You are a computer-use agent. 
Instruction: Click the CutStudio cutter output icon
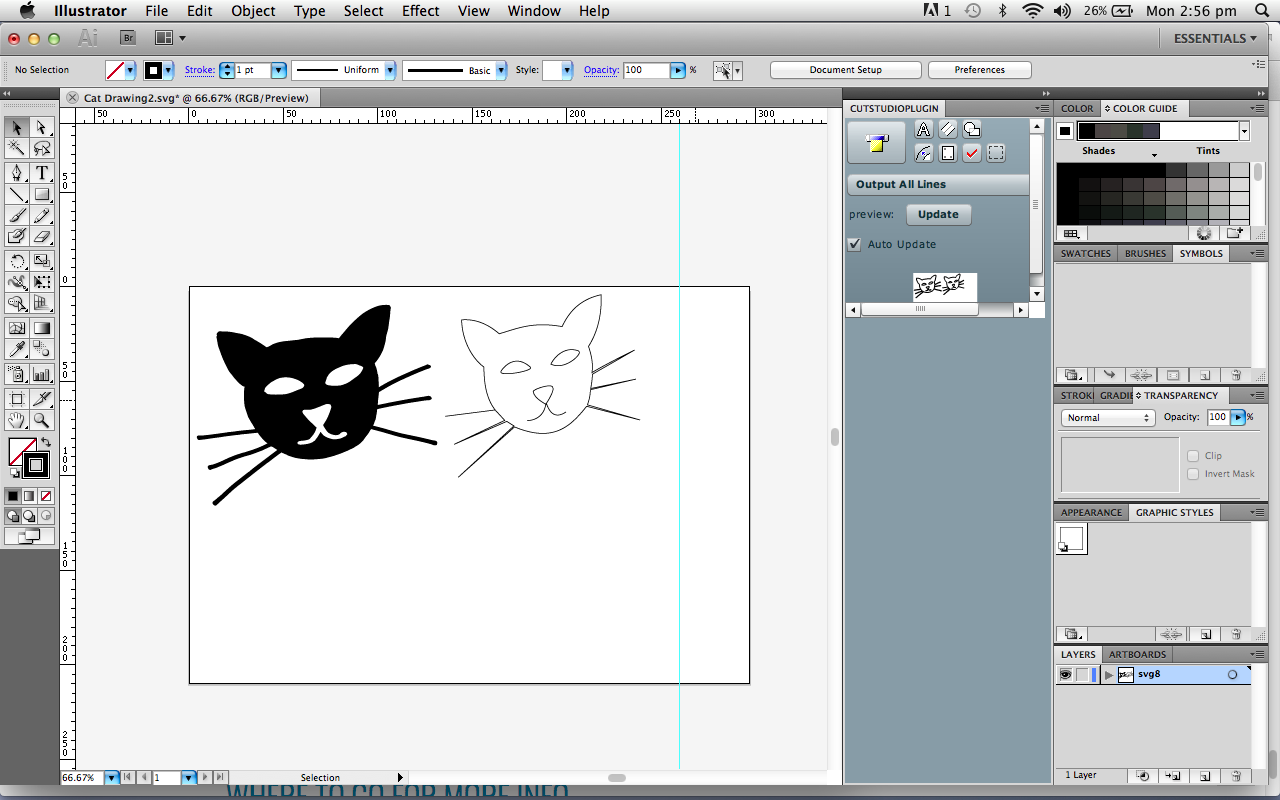[876, 142]
